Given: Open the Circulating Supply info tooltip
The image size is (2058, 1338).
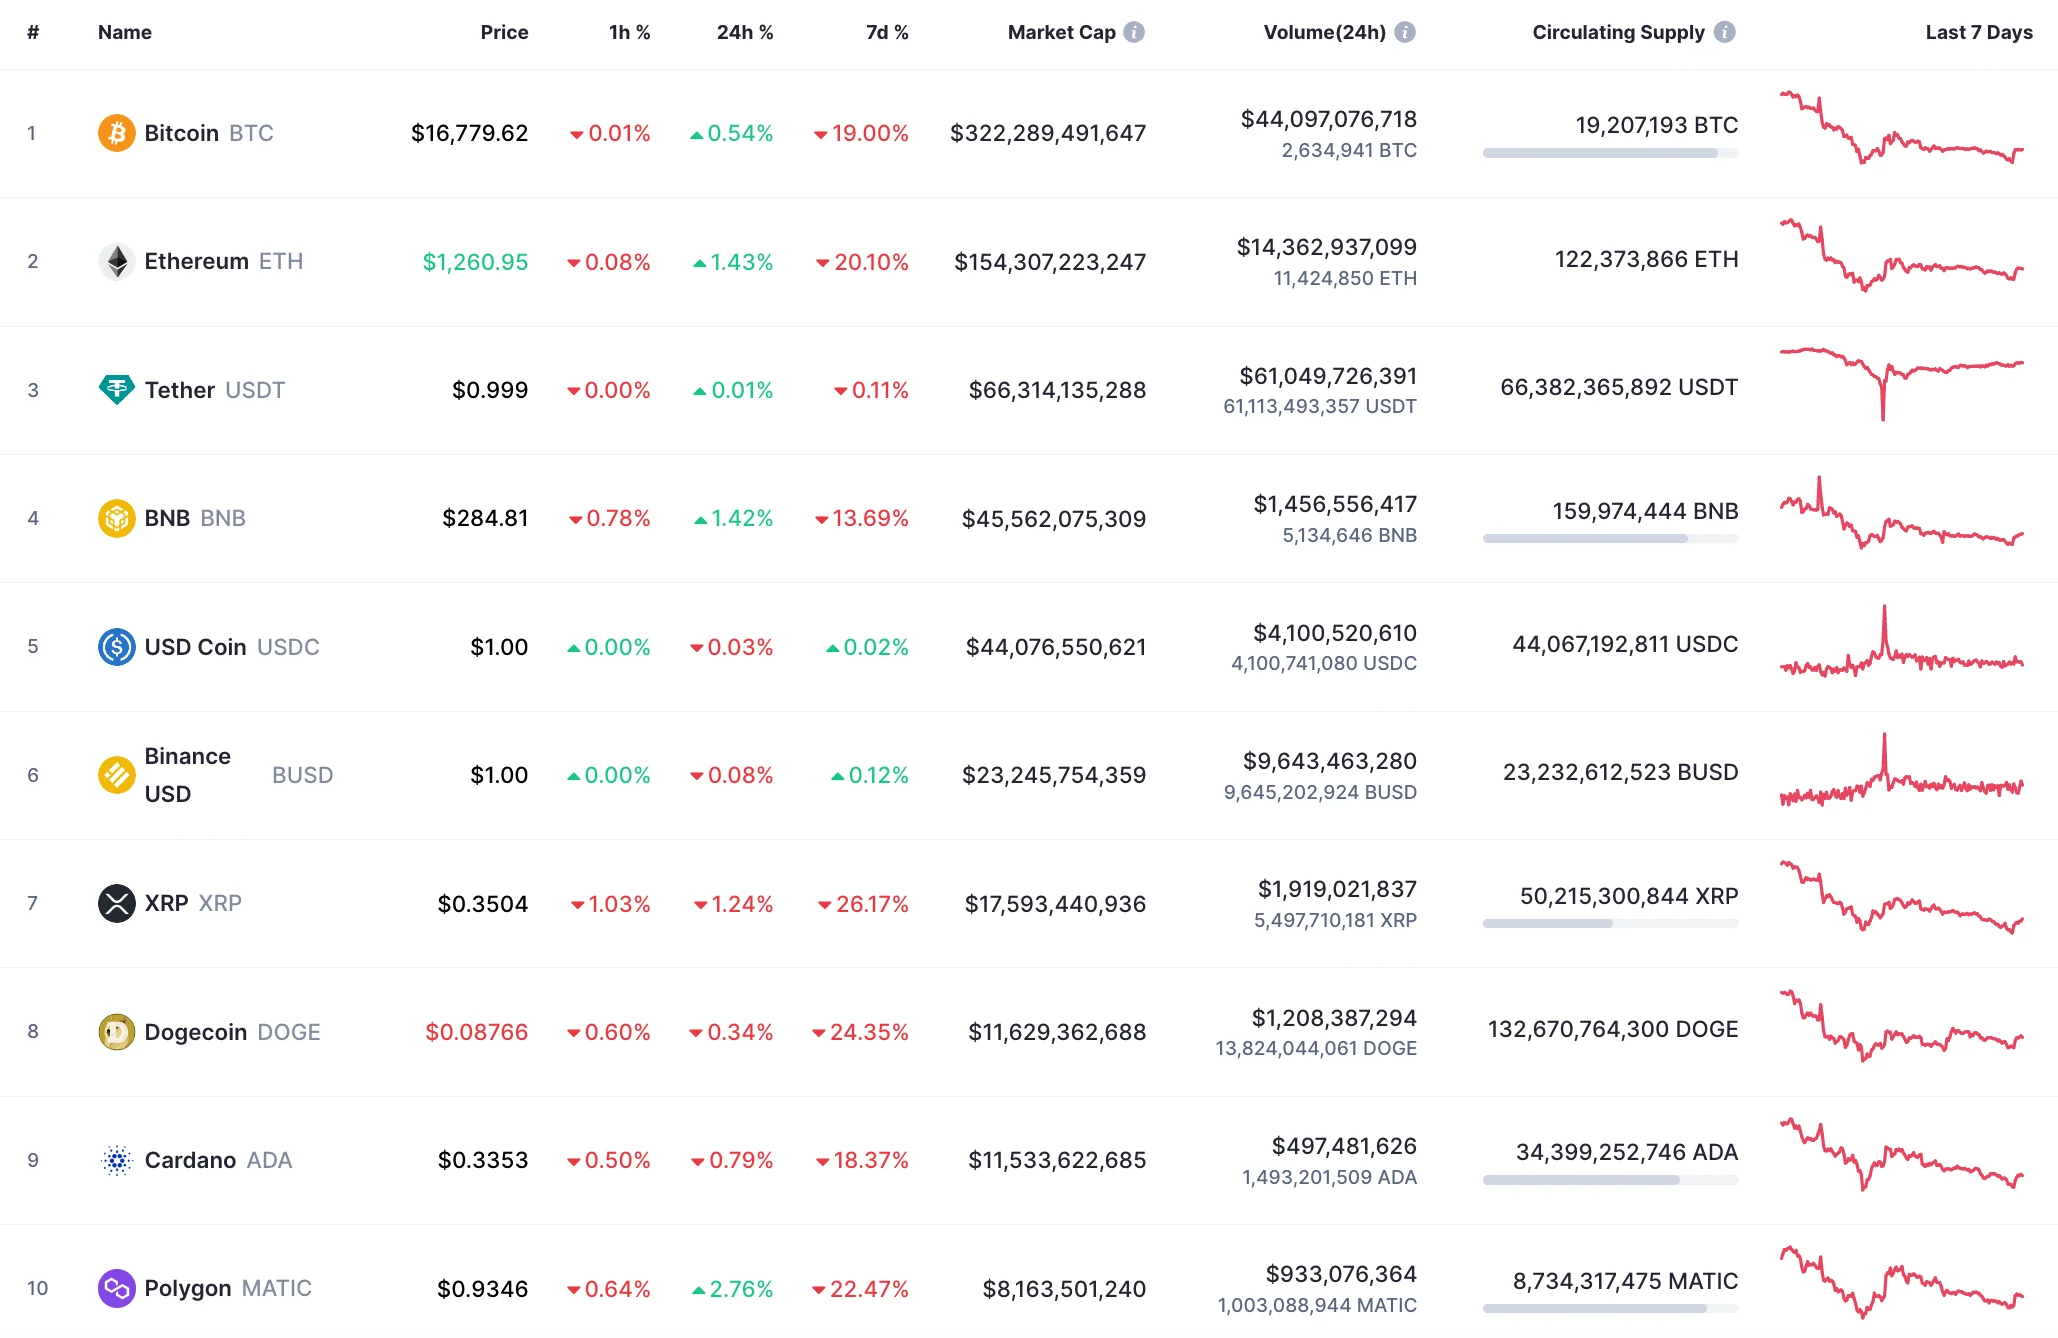Looking at the screenshot, I should pyautogui.click(x=1724, y=31).
